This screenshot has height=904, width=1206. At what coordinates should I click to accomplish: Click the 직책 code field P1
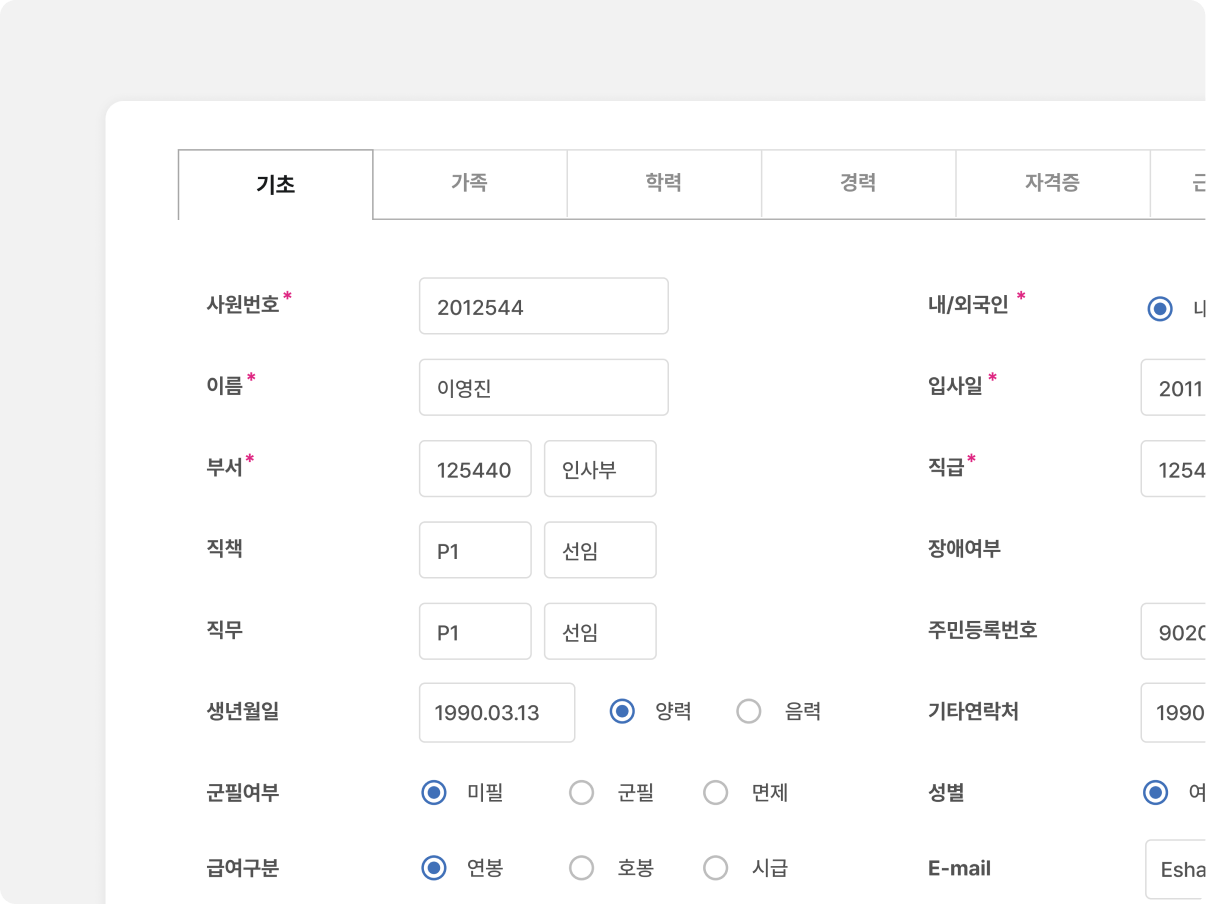pos(475,549)
